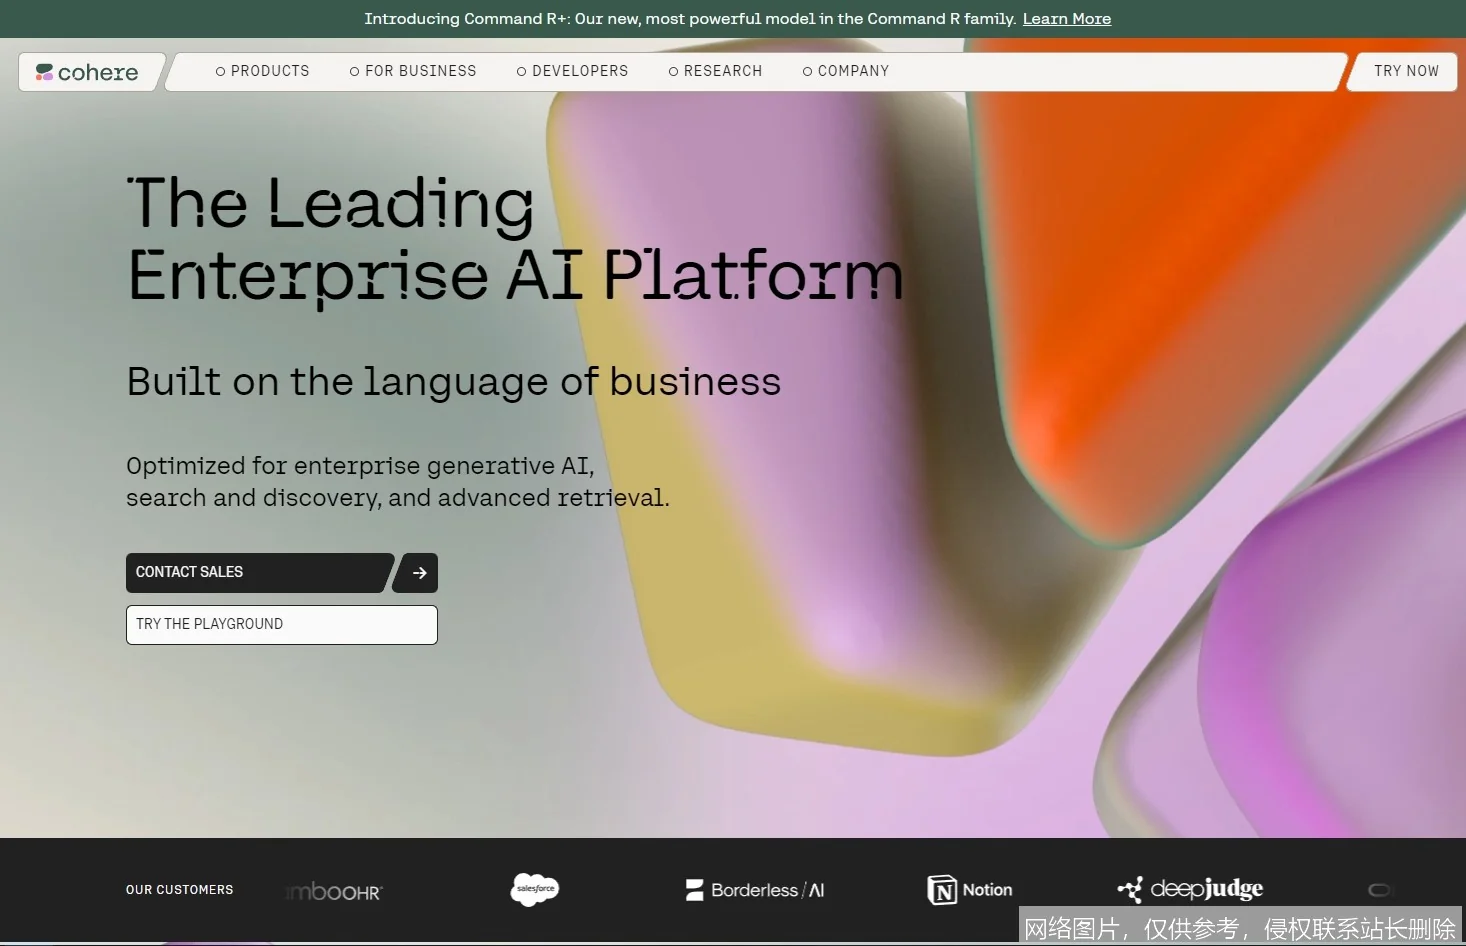The height and width of the screenshot is (946, 1466).
Task: Click the Contact Sales button
Action: pyautogui.click(x=260, y=572)
